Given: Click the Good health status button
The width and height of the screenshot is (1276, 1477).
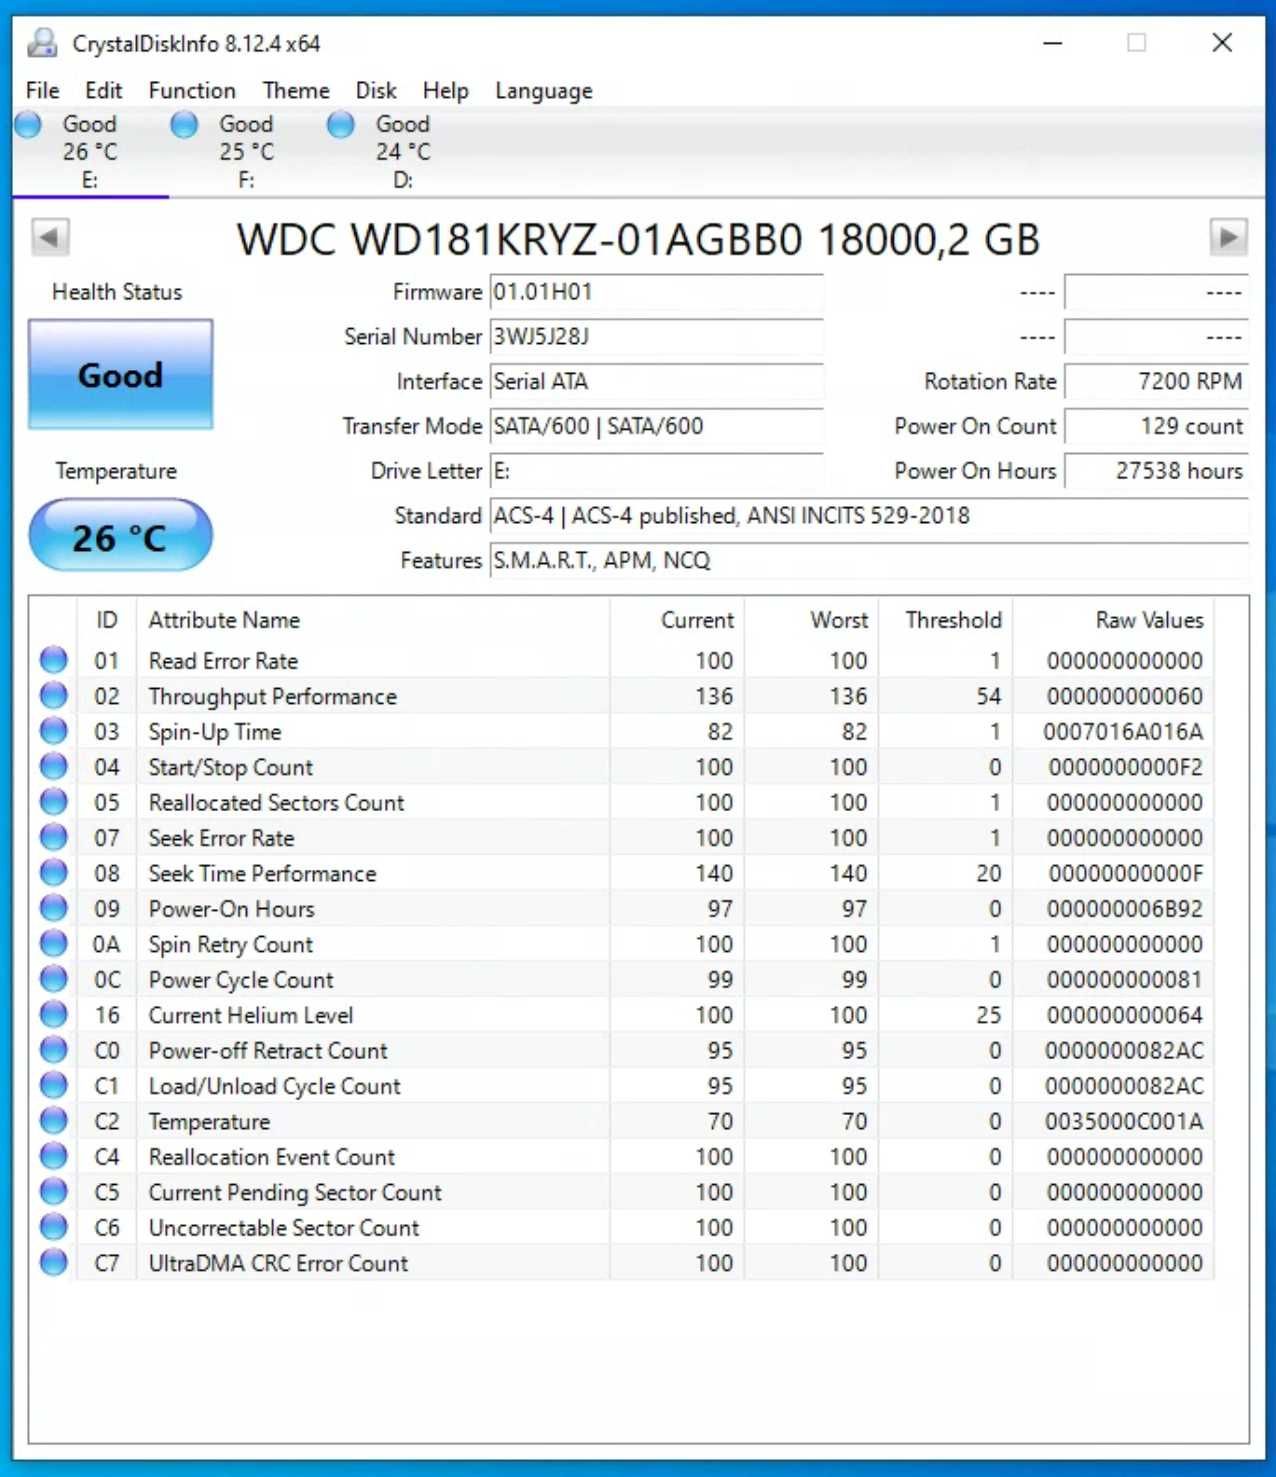Looking at the screenshot, I should pyautogui.click(x=120, y=375).
